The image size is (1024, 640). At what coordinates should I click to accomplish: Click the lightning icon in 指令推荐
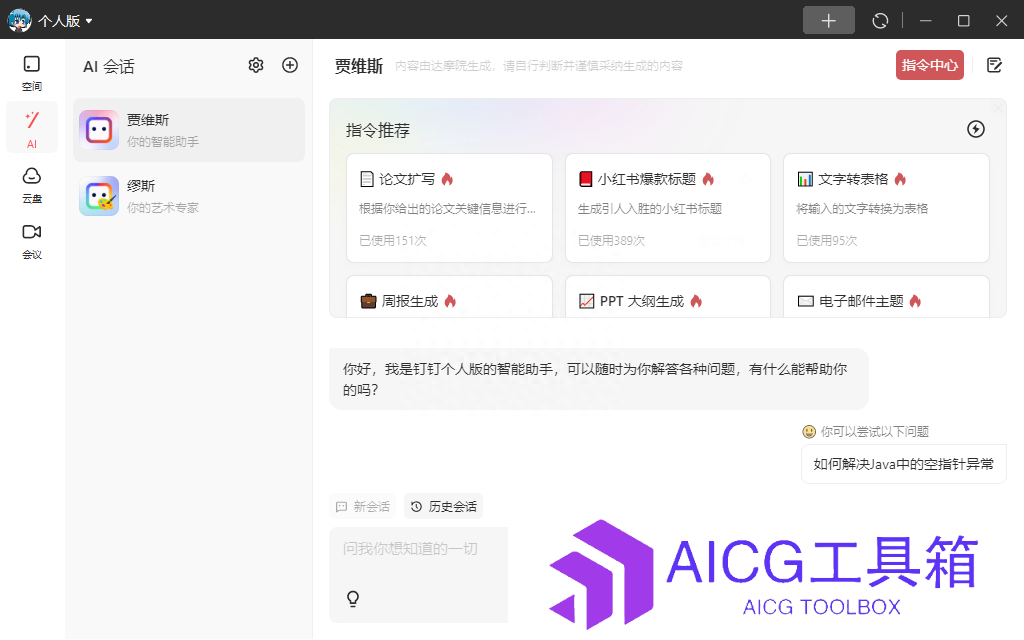click(976, 129)
